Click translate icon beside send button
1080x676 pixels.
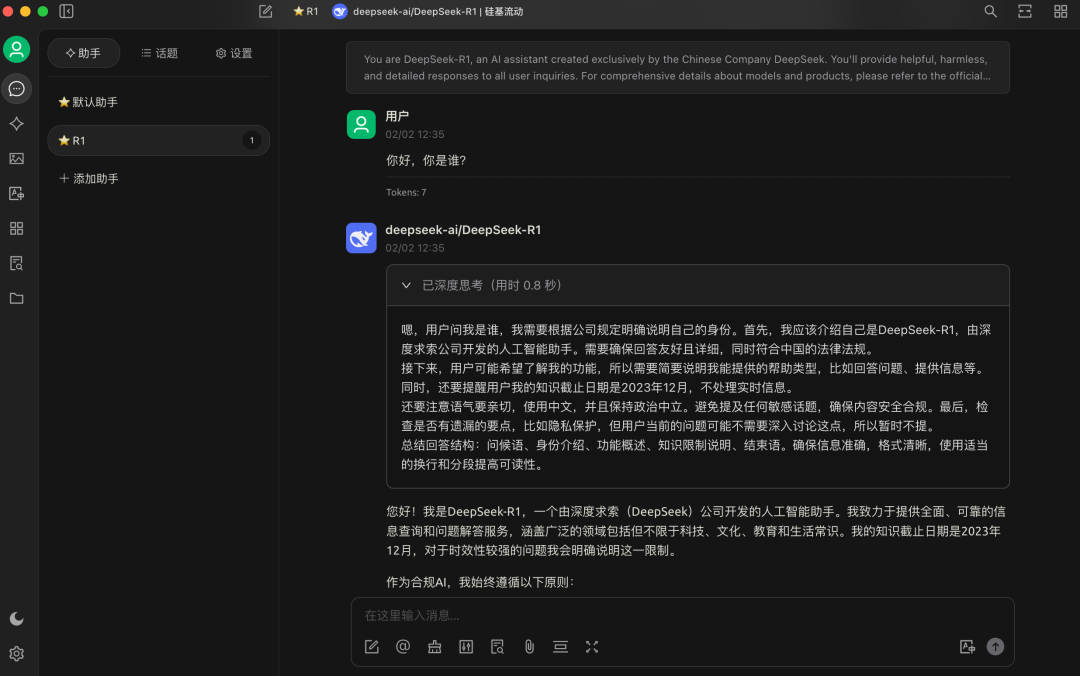(967, 646)
